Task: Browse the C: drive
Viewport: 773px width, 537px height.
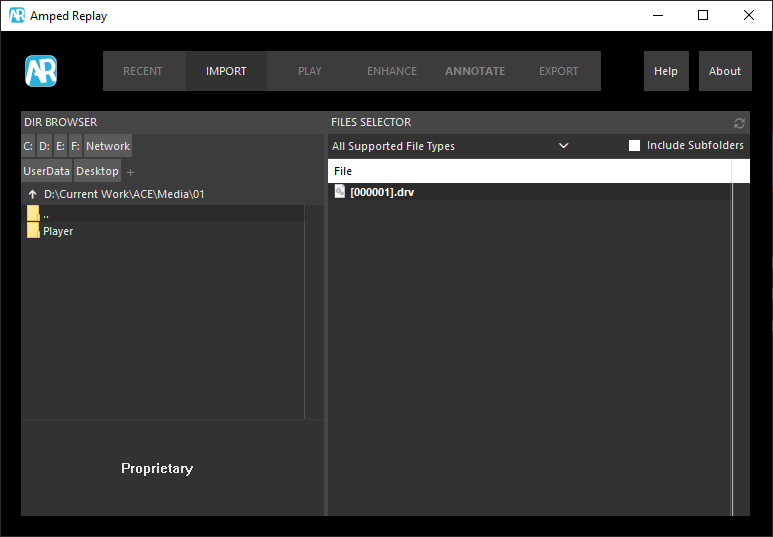Action: (x=28, y=146)
